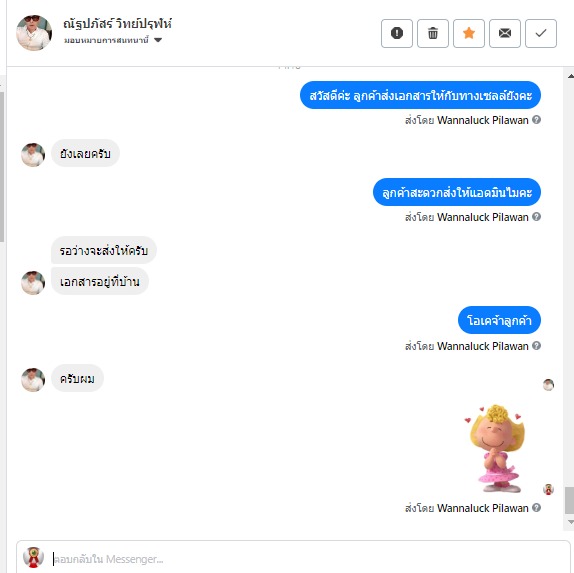Click customer avatar next to ยังเลยครับ message
The width and height of the screenshot is (574, 573).
(33, 155)
